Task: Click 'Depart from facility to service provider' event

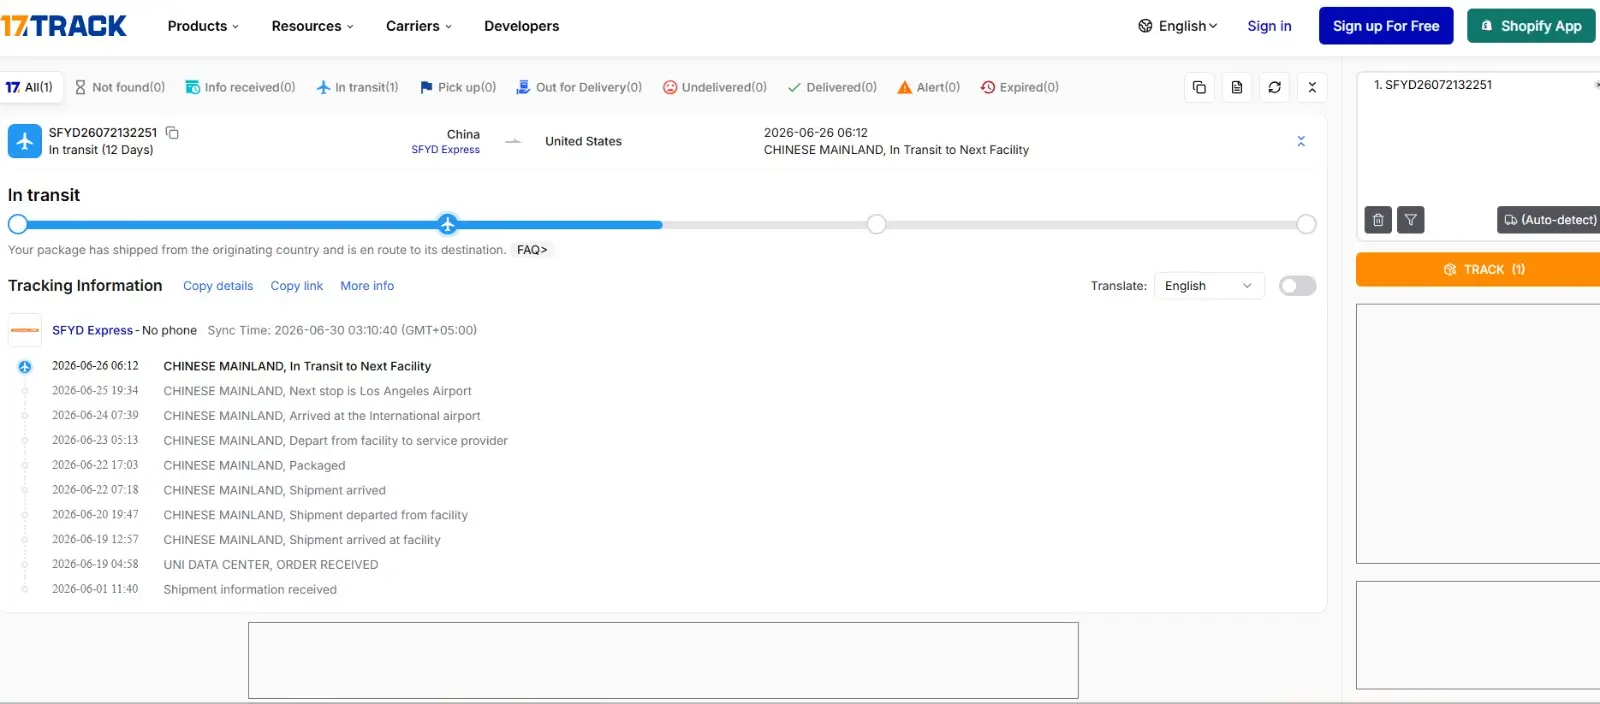Action: point(335,441)
